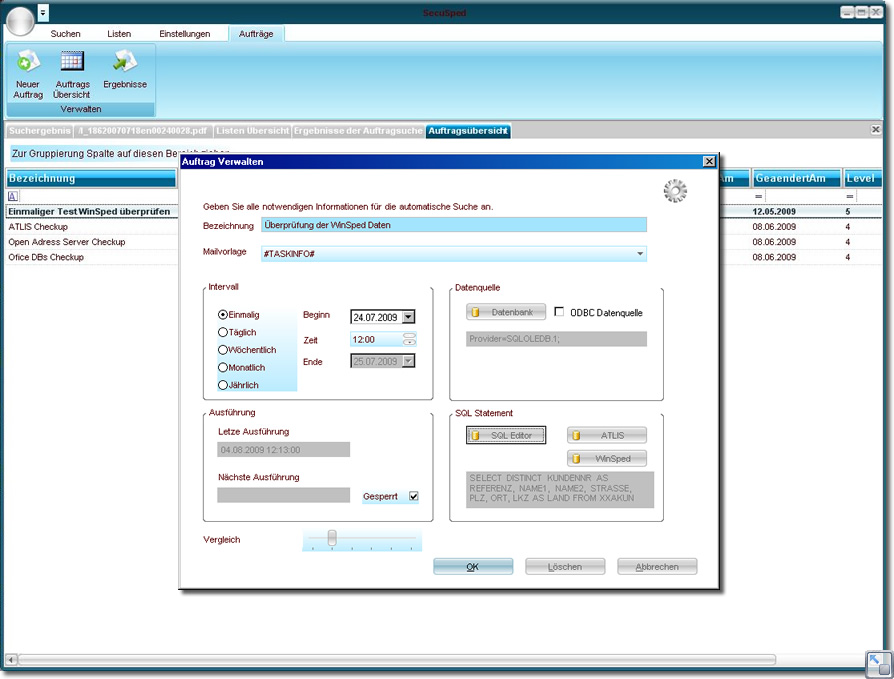Viewport: 894px width, 679px height.
Task: Switch to the Einstellungen ribbon tab
Action: click(x=184, y=34)
